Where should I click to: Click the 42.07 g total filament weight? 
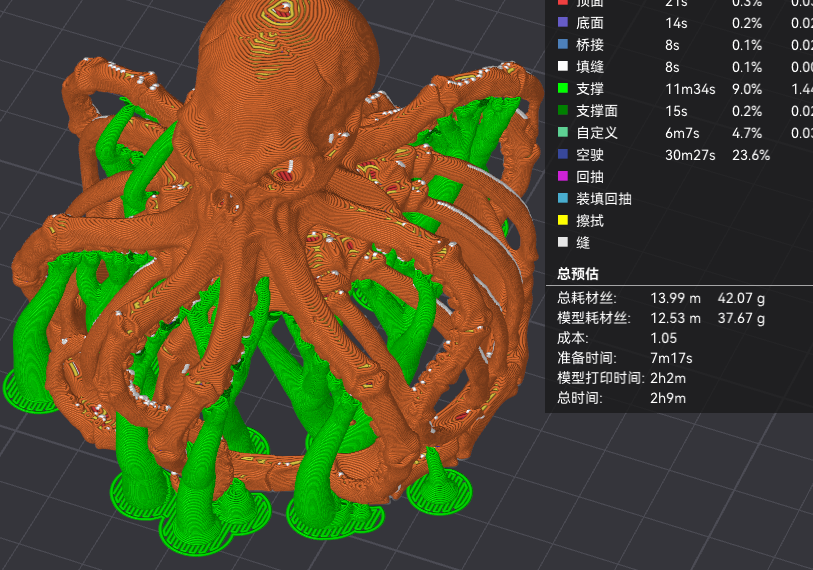[x=741, y=298]
